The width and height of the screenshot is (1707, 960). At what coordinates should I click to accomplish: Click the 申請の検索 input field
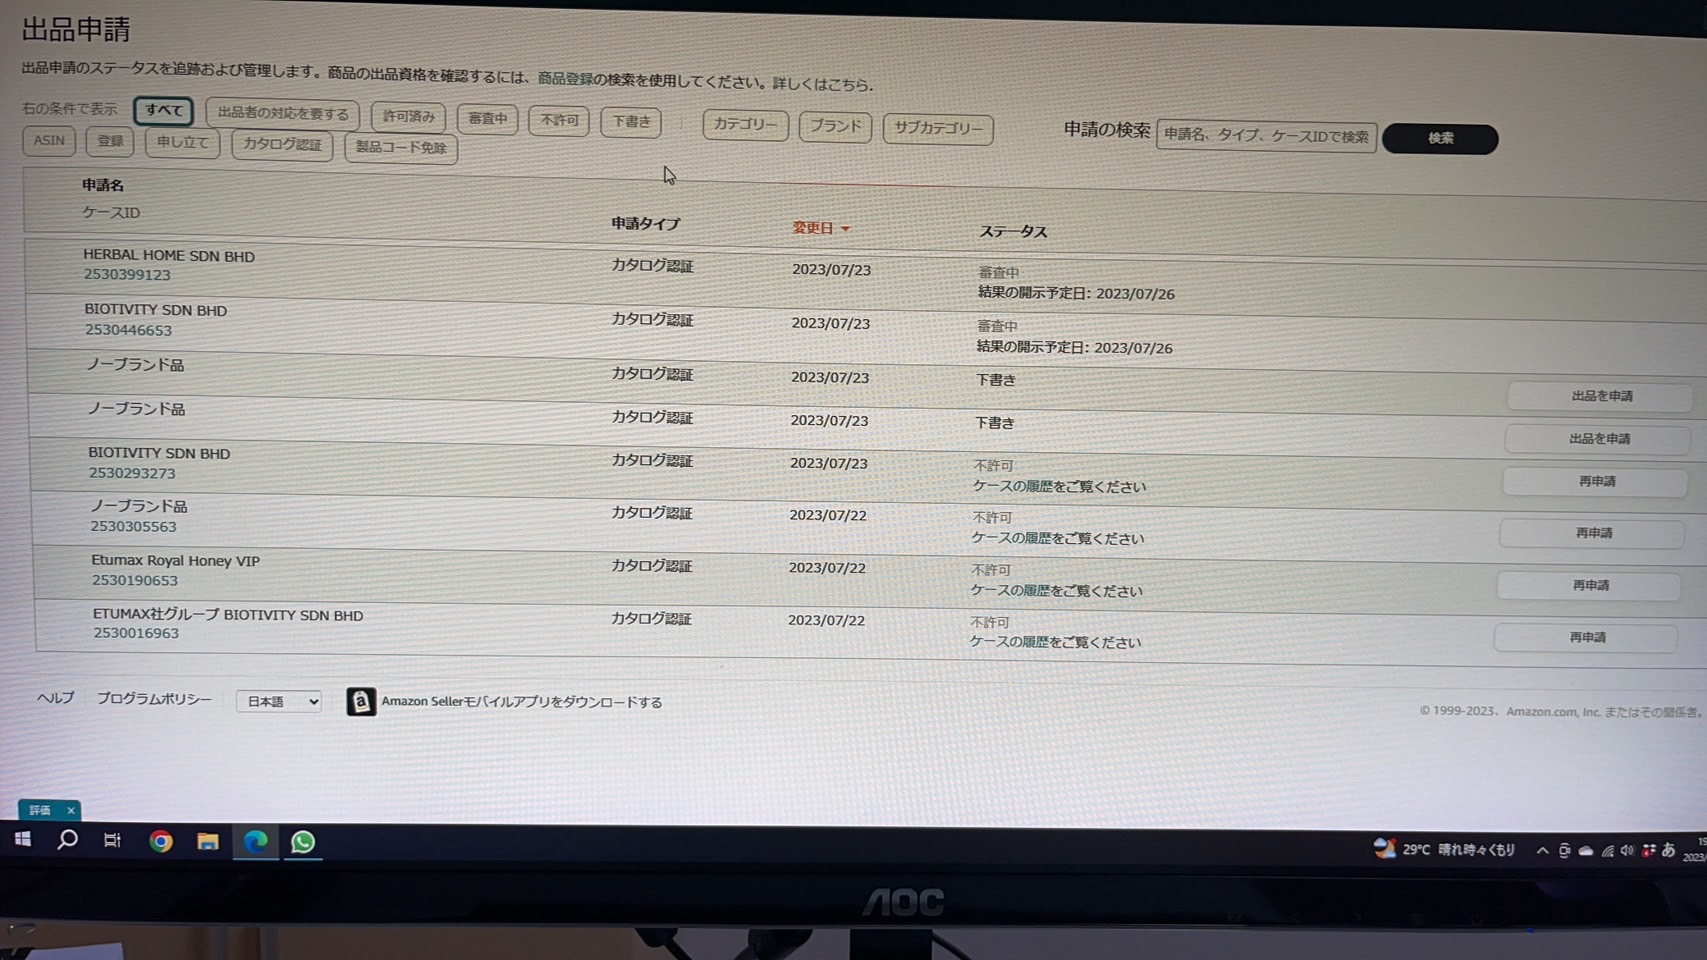1266,136
